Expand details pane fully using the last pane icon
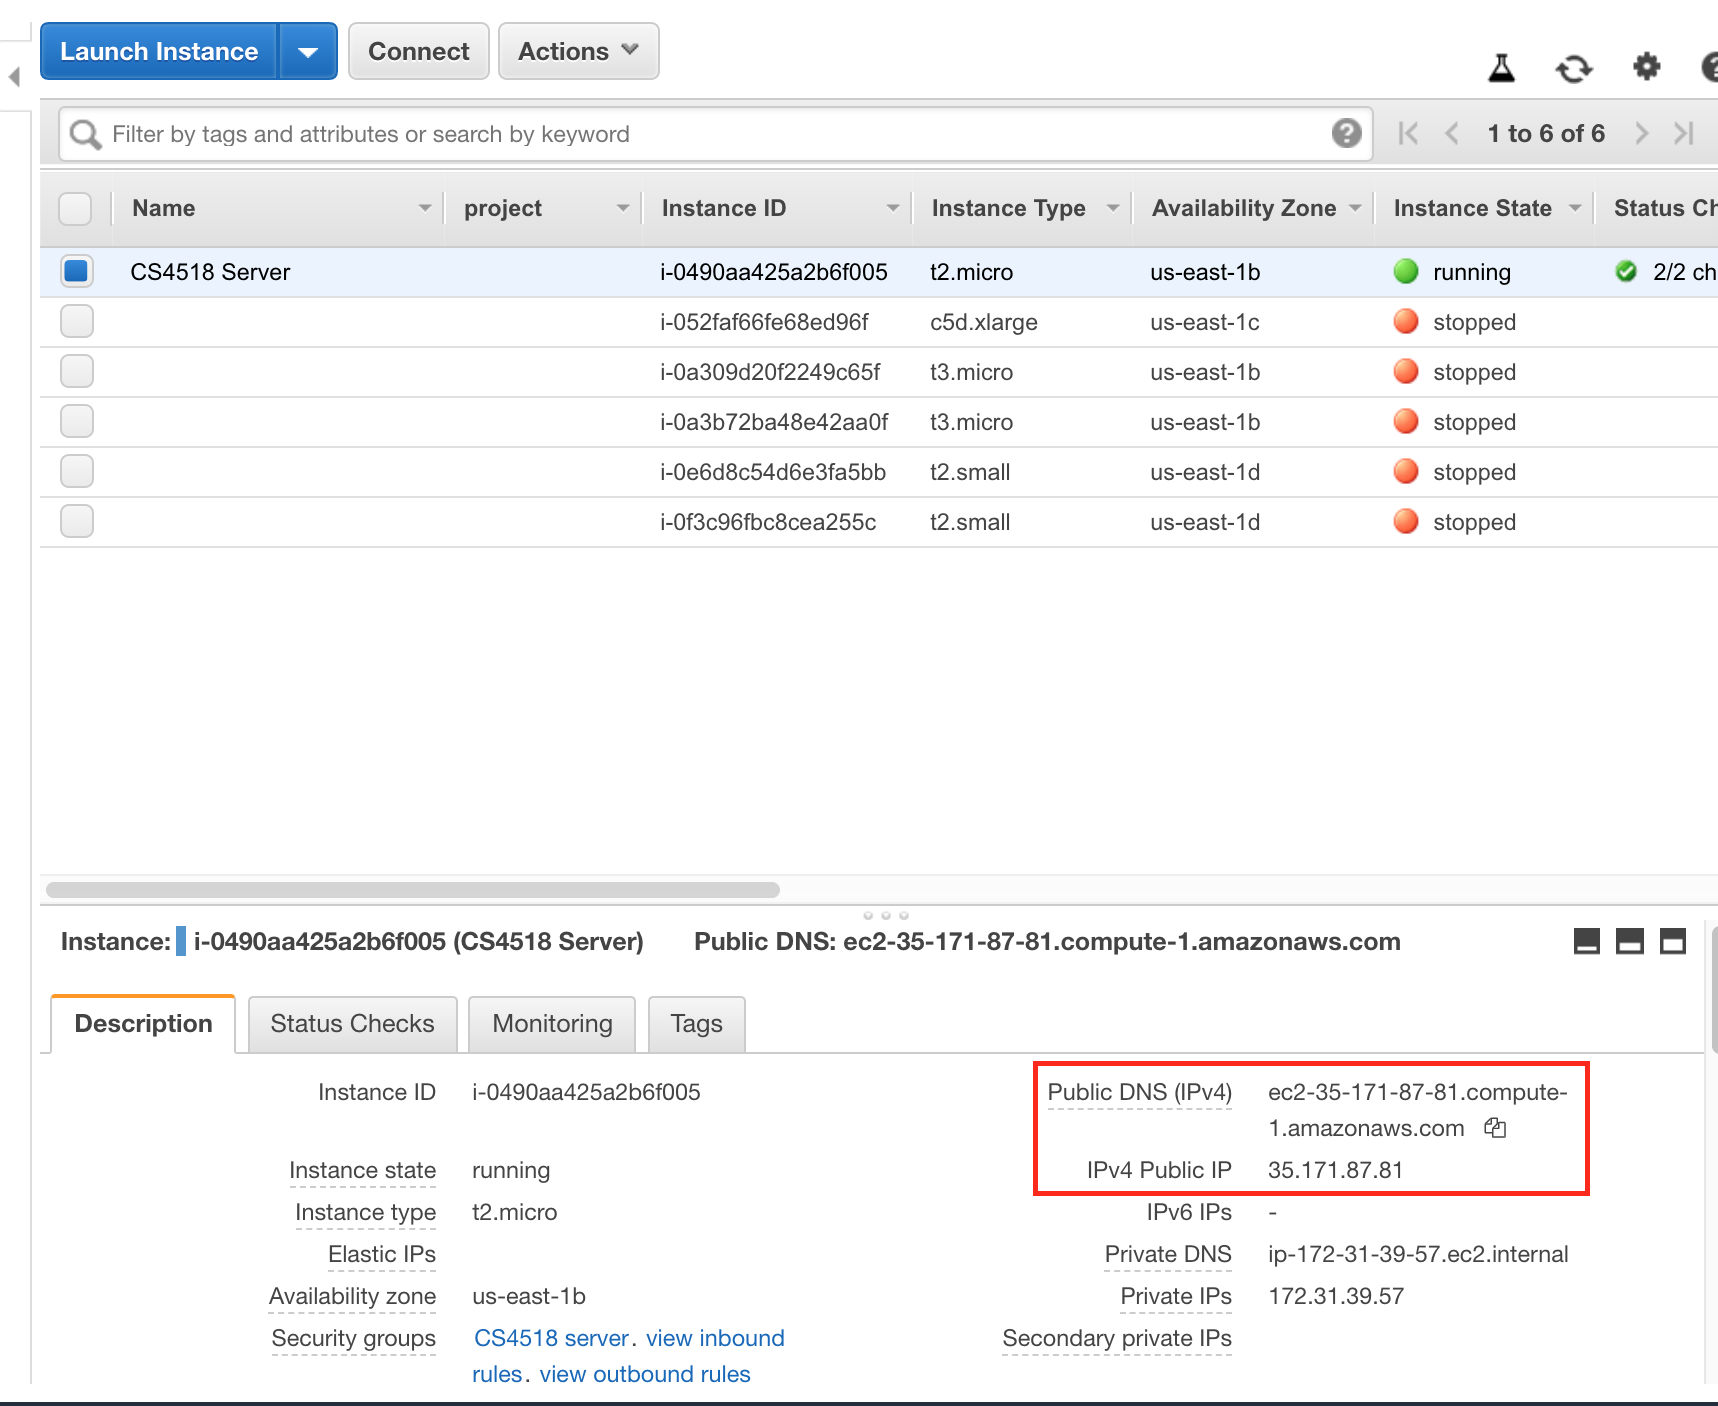Image resolution: width=1718 pixels, height=1406 pixels. click(x=1673, y=941)
